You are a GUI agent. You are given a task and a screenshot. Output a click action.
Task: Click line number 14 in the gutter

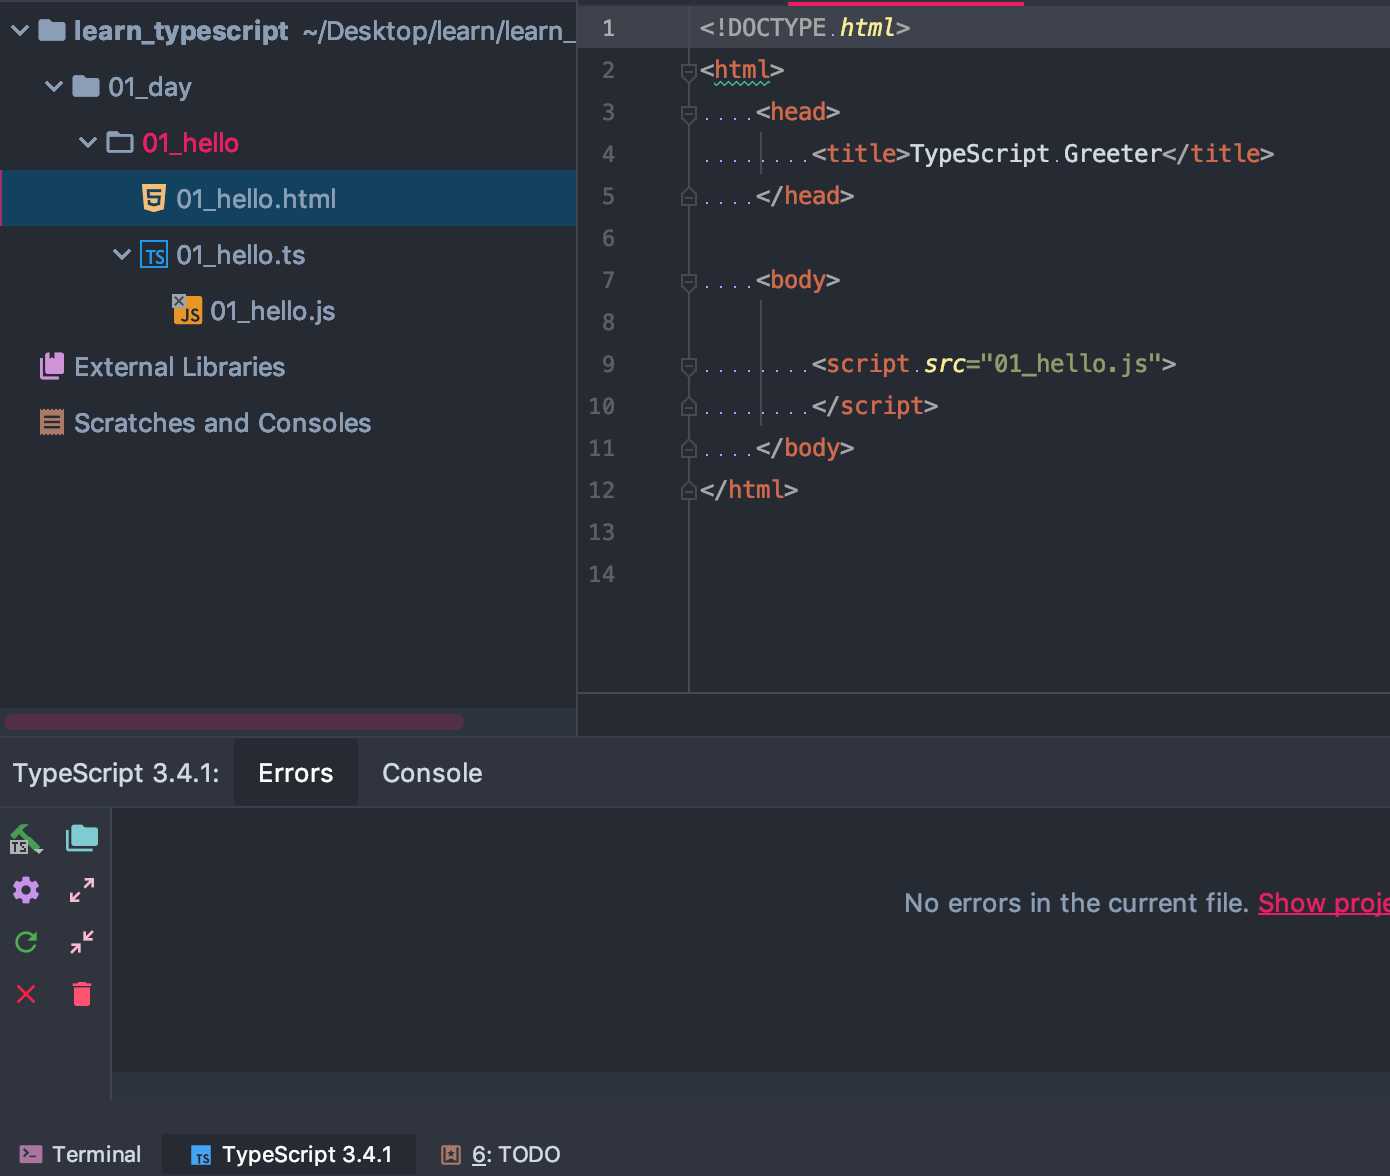(601, 574)
